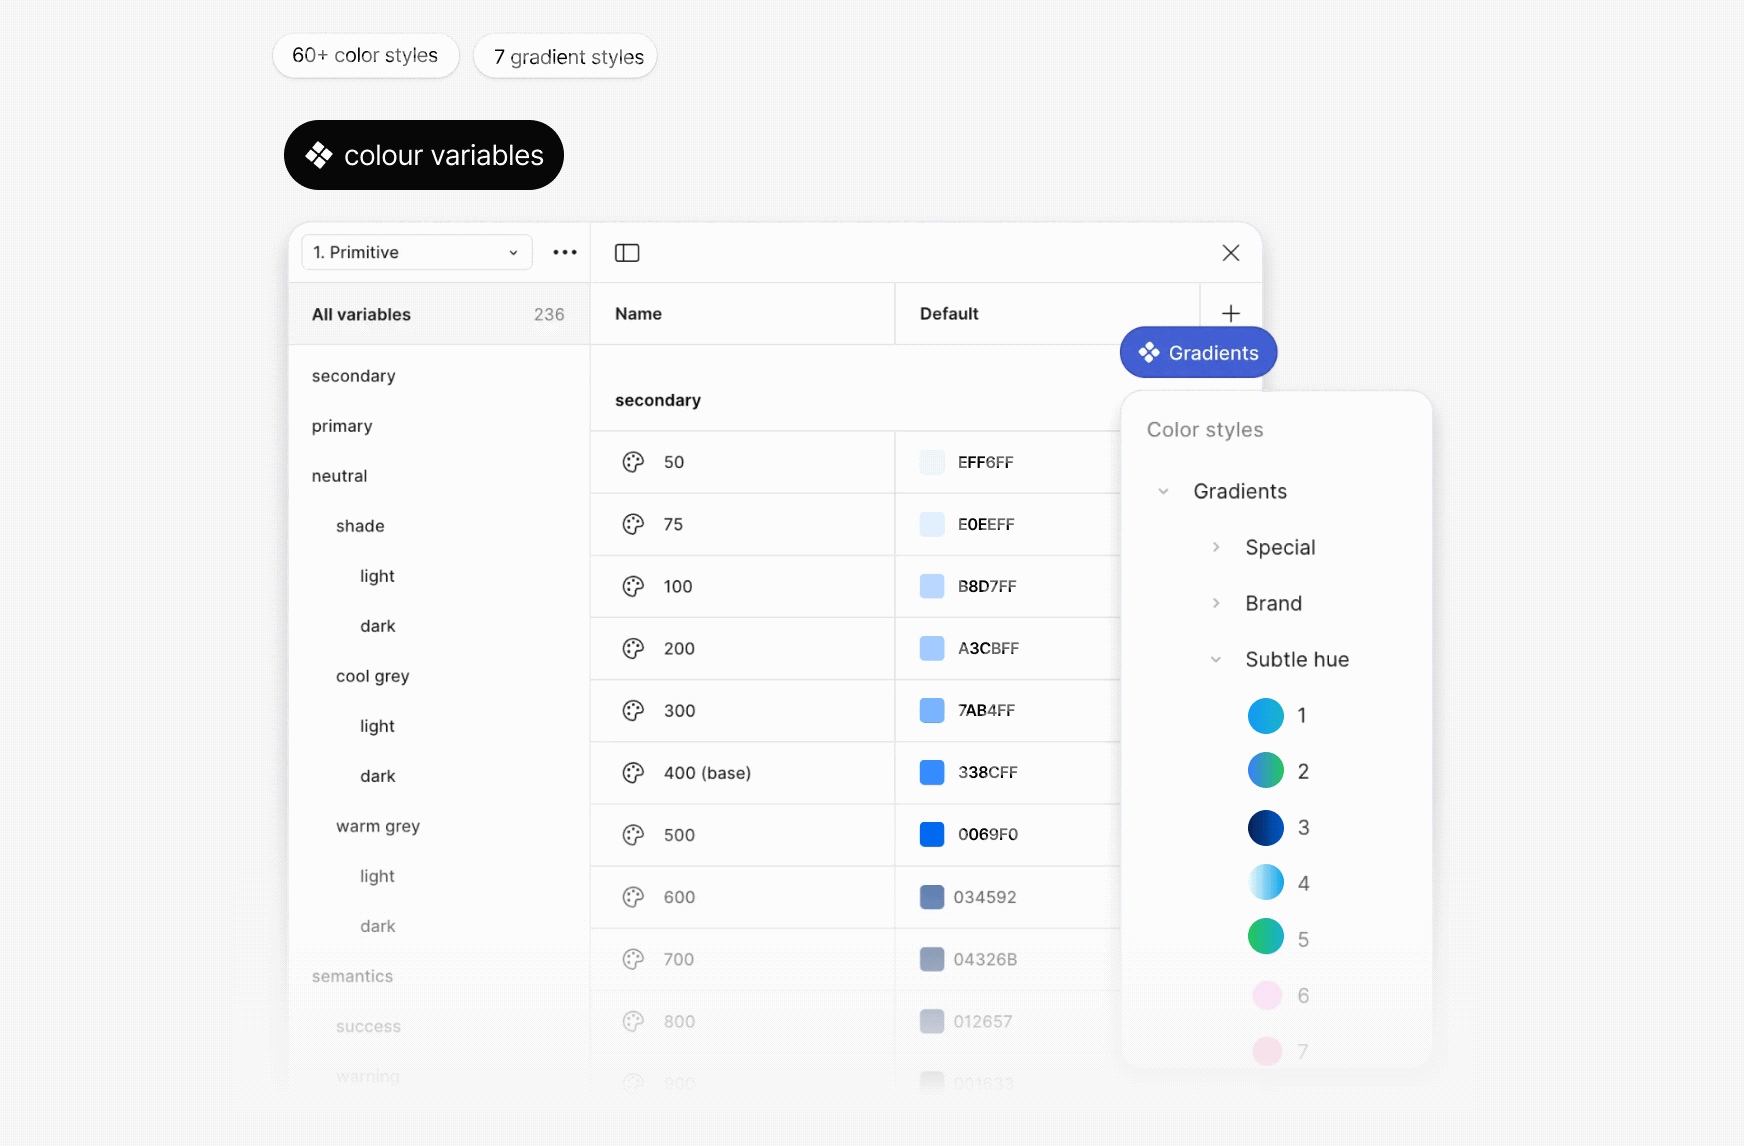Select the secondary group in sidebar
The height and width of the screenshot is (1146, 1744).
tap(353, 376)
